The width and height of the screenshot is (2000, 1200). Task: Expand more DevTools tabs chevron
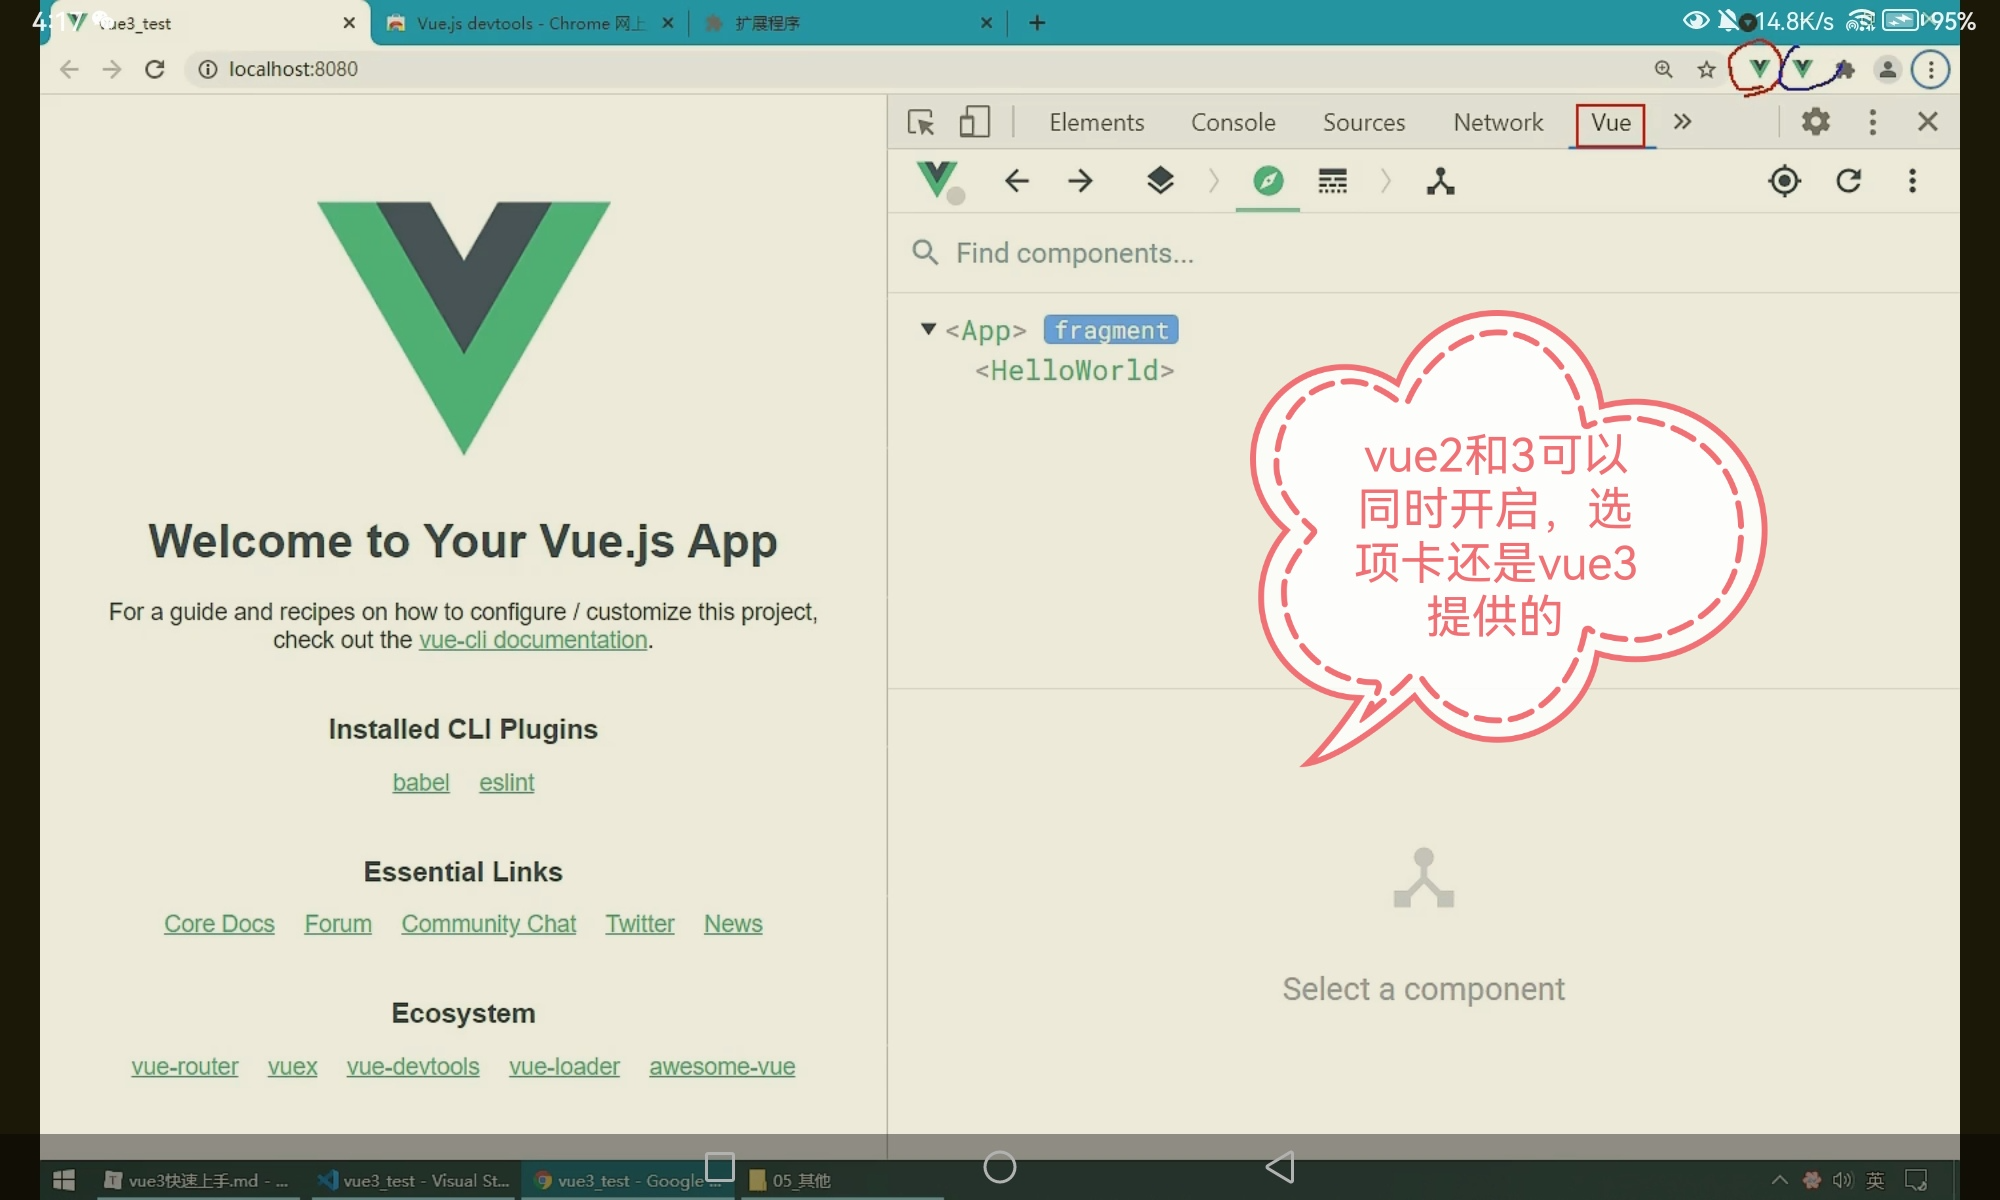1682,122
